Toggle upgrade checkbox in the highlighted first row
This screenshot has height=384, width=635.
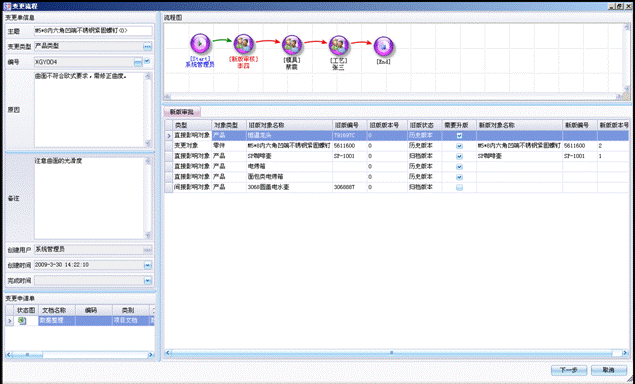[459, 136]
